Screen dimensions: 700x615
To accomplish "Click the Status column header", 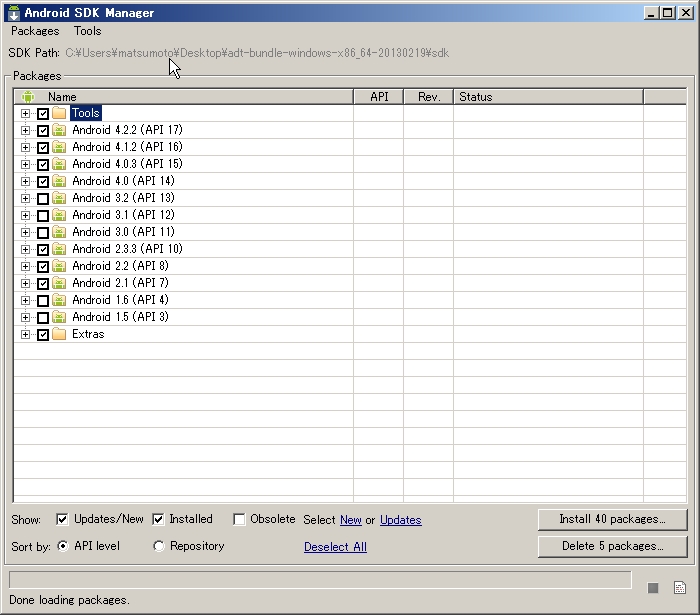I will pyautogui.click(x=549, y=96).
